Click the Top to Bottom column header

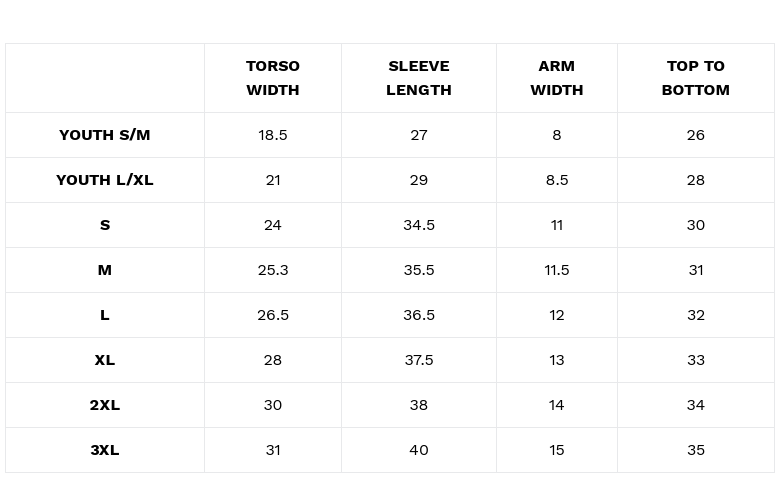696,78
